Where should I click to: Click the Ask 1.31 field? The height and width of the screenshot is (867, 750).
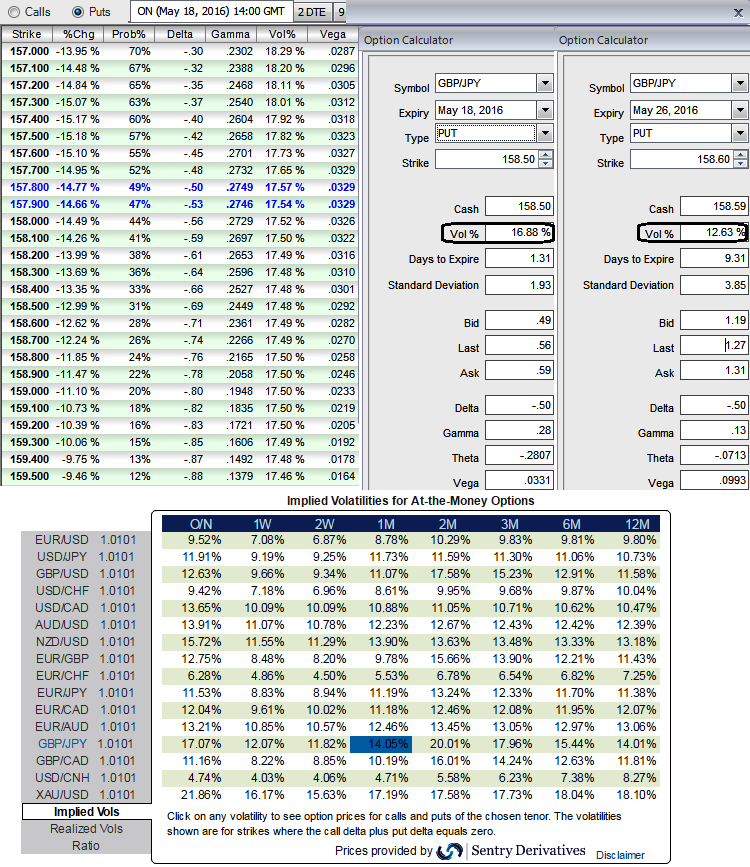(713, 370)
